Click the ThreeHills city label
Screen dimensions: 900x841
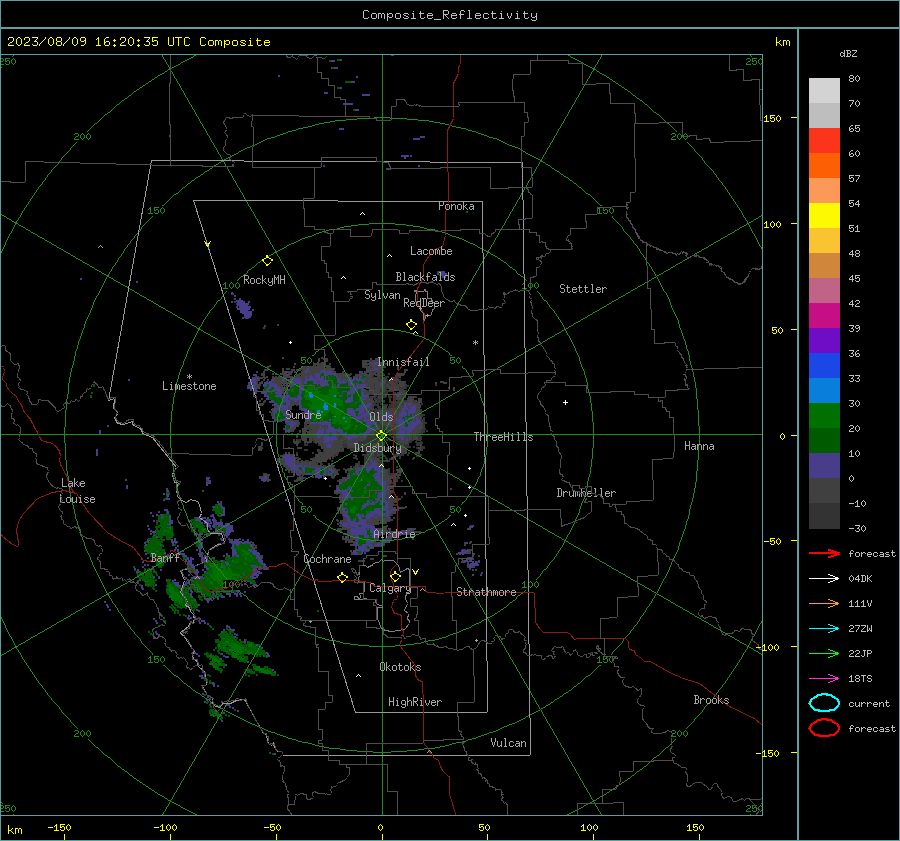[503, 437]
